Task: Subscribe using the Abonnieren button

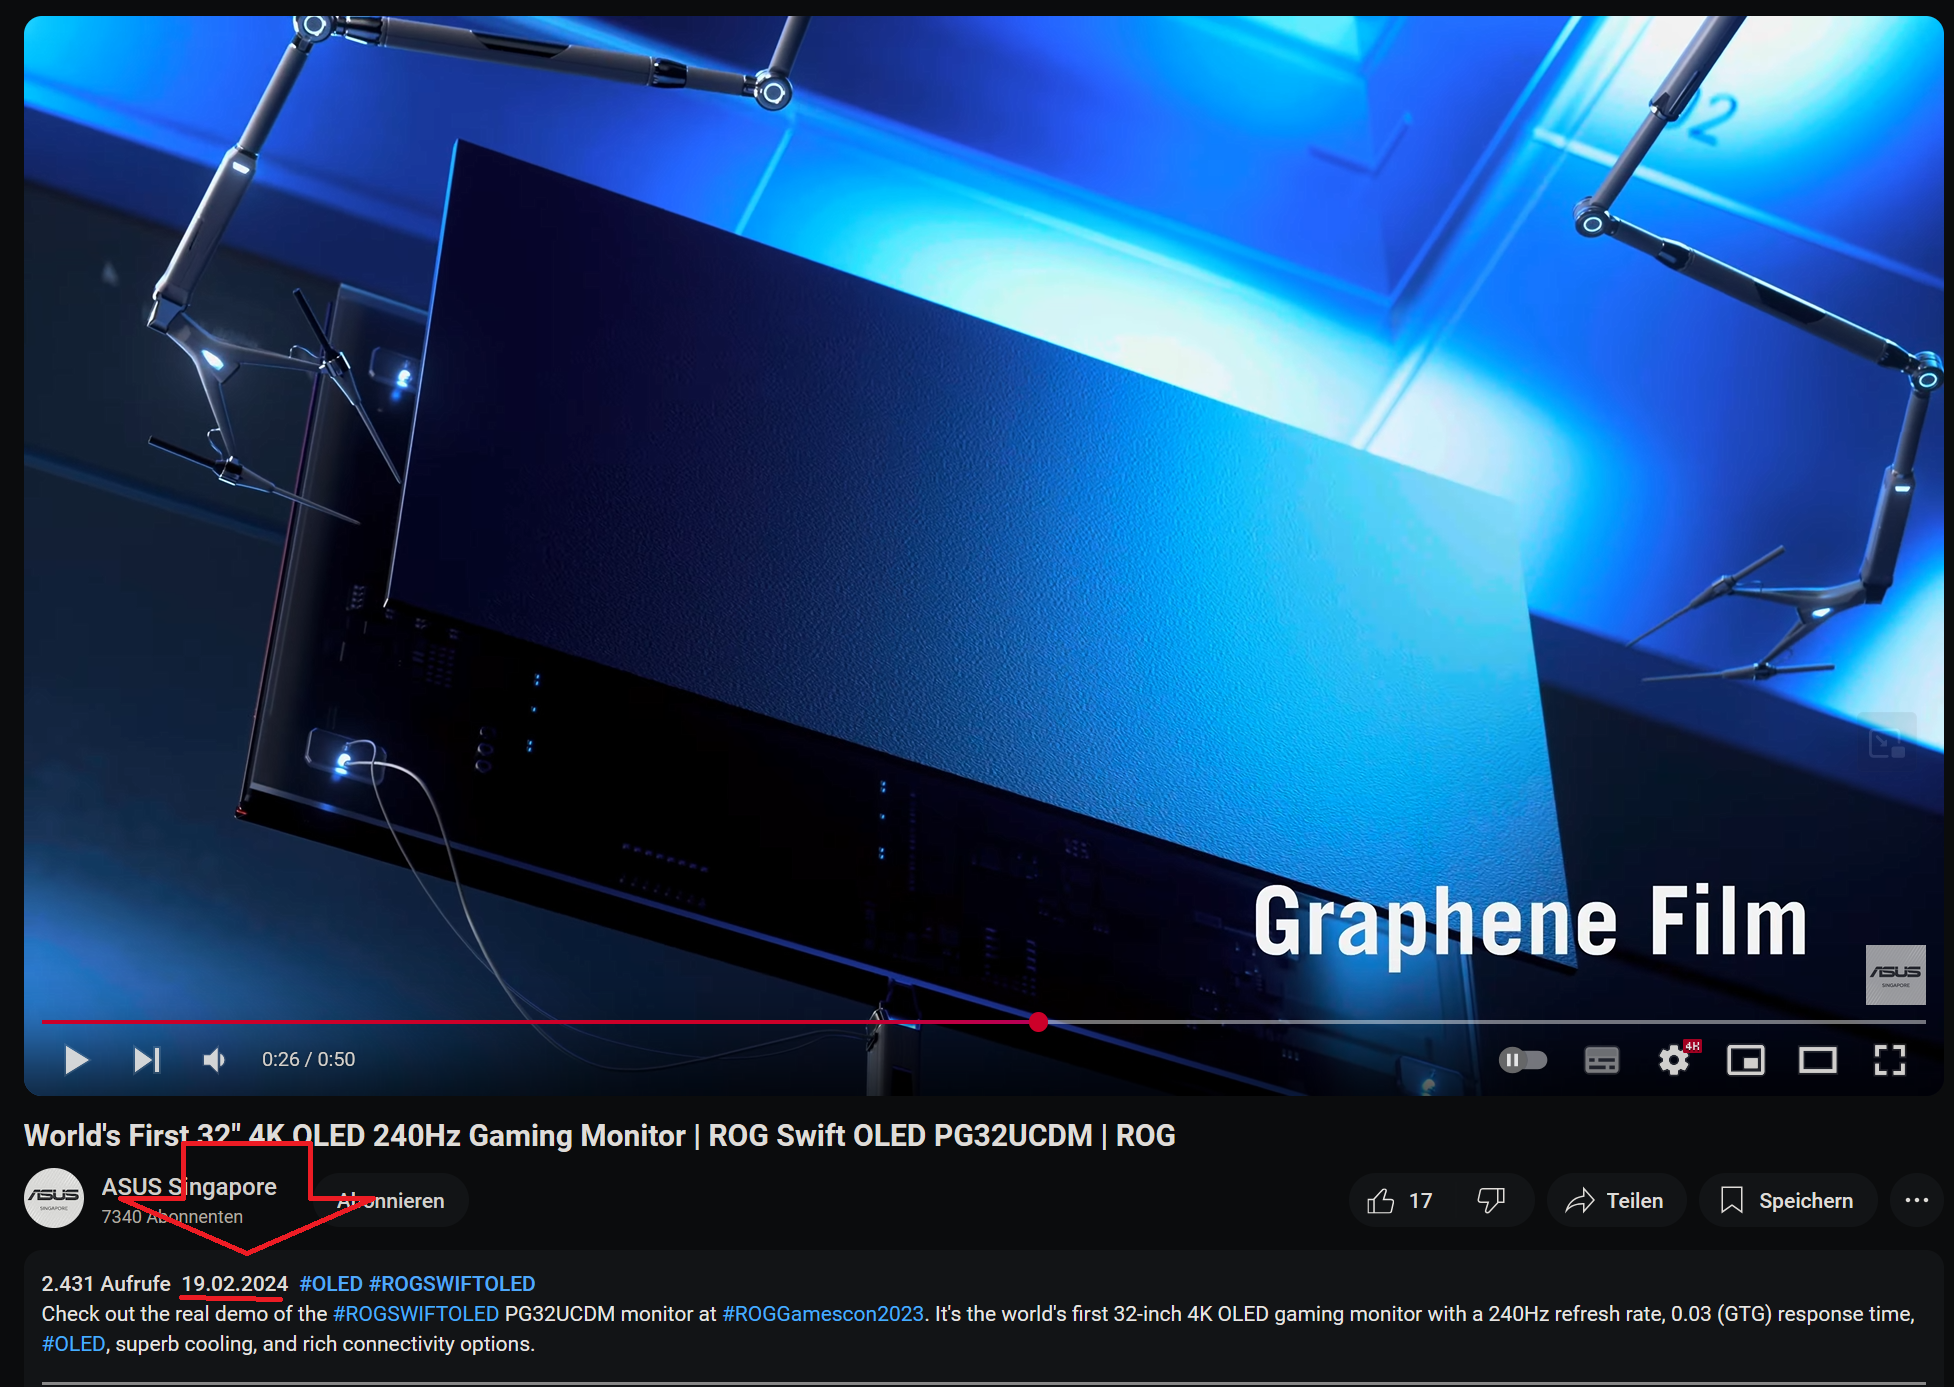Action: click(388, 1200)
